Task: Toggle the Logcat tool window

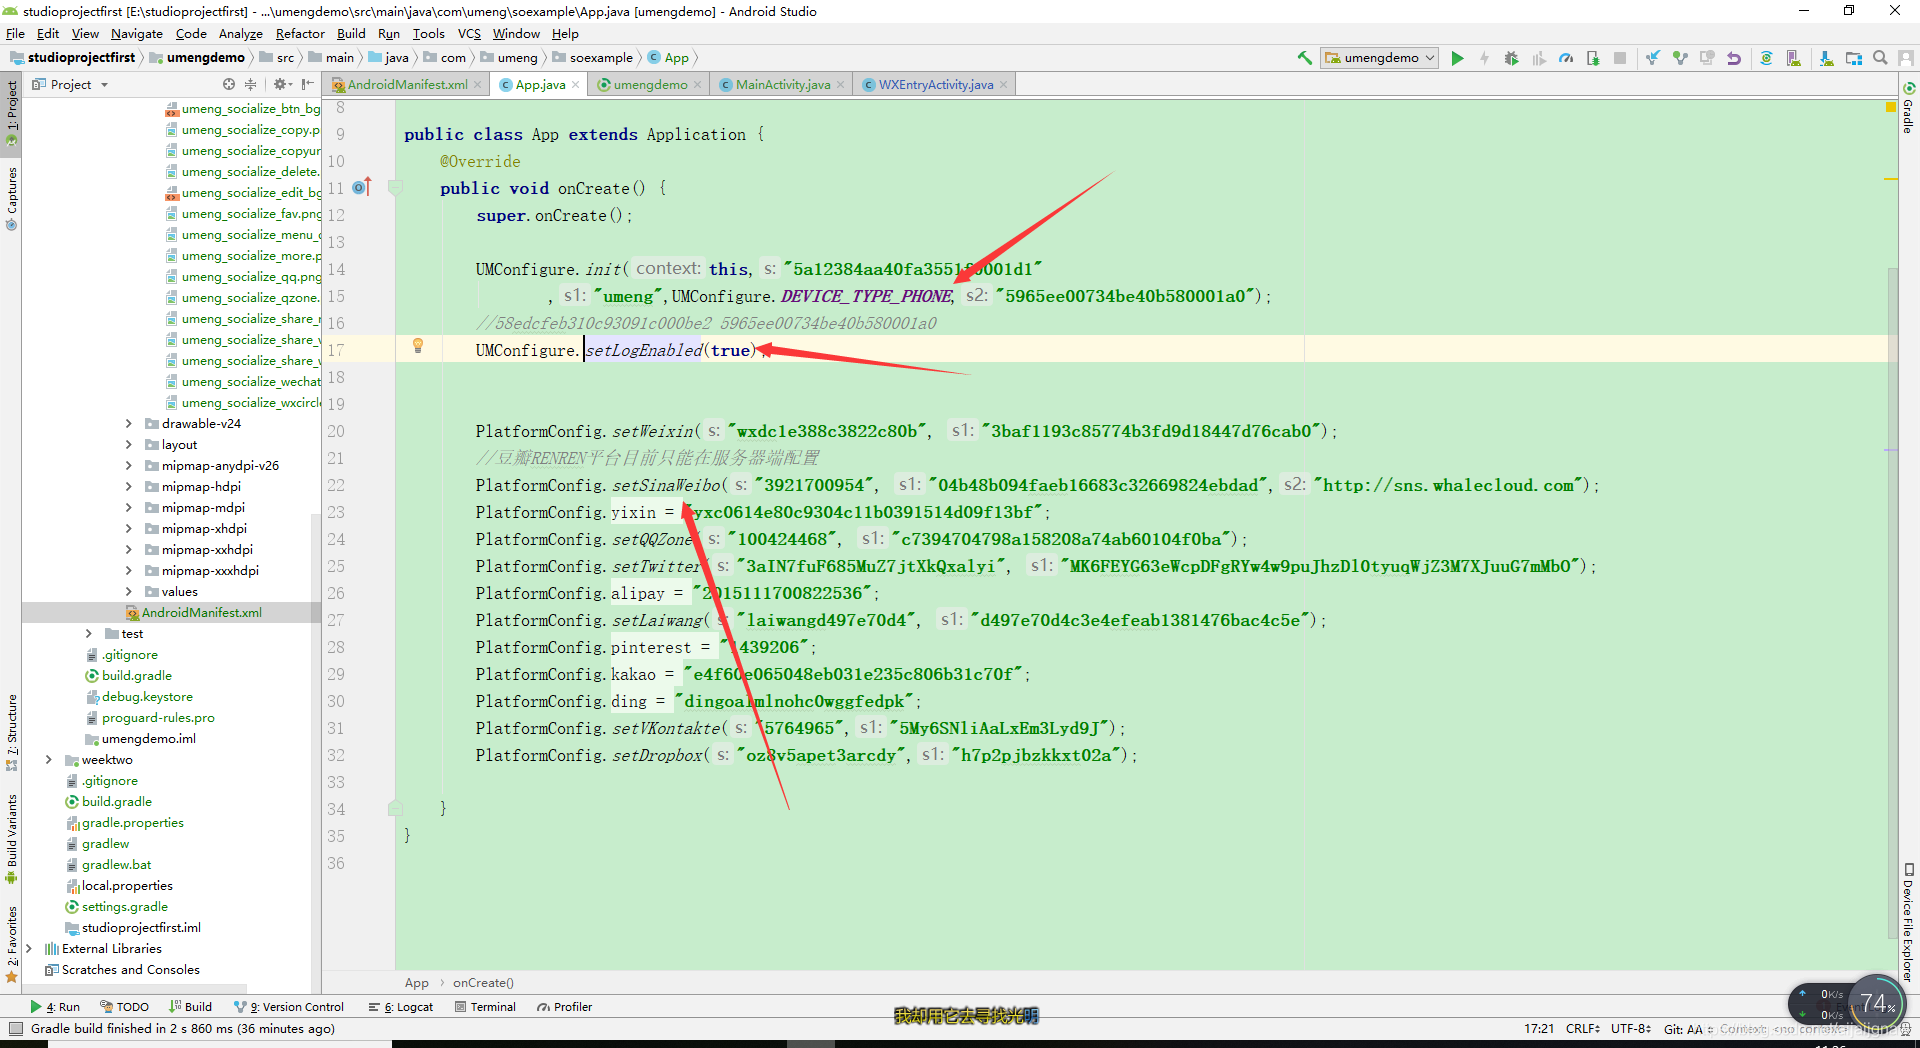Action: pyautogui.click(x=401, y=1007)
